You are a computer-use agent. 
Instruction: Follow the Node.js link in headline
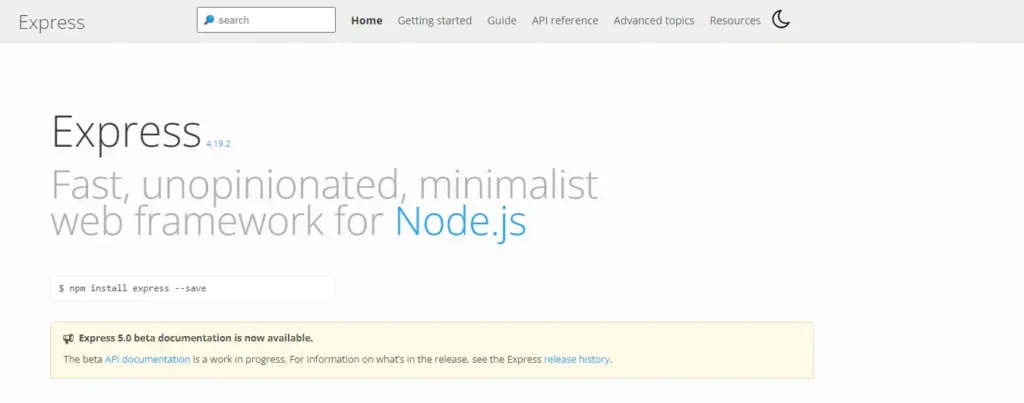click(x=460, y=221)
